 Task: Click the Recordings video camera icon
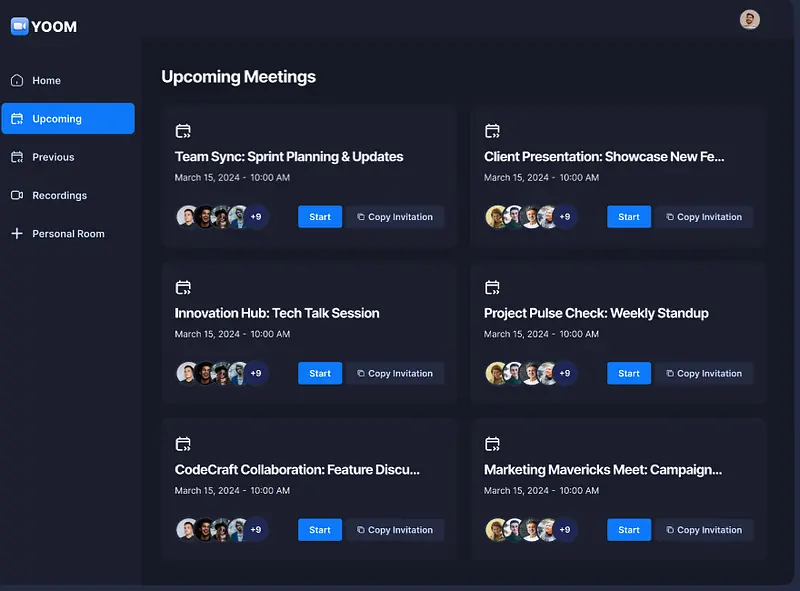(17, 195)
